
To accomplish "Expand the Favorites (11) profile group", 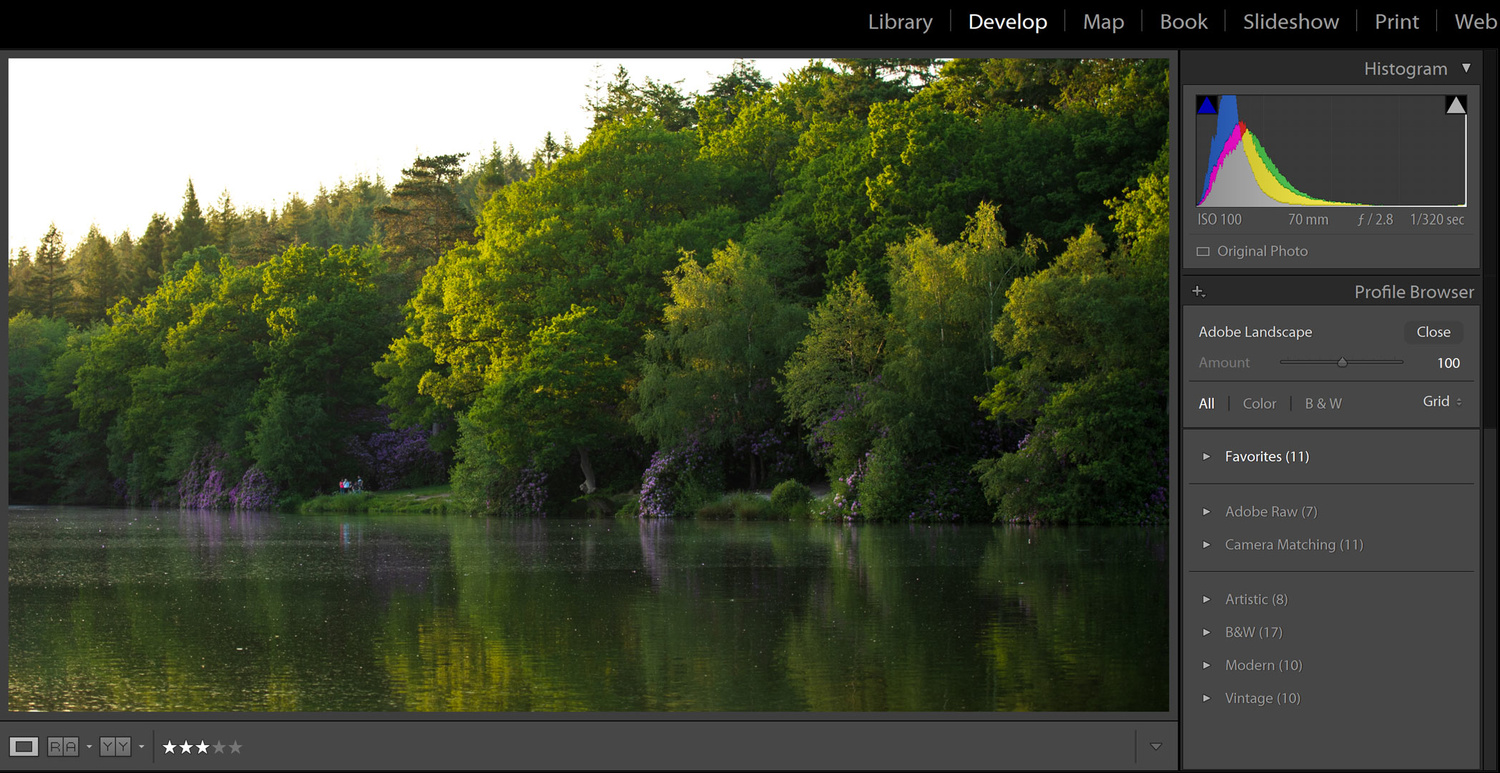I will pos(1207,457).
